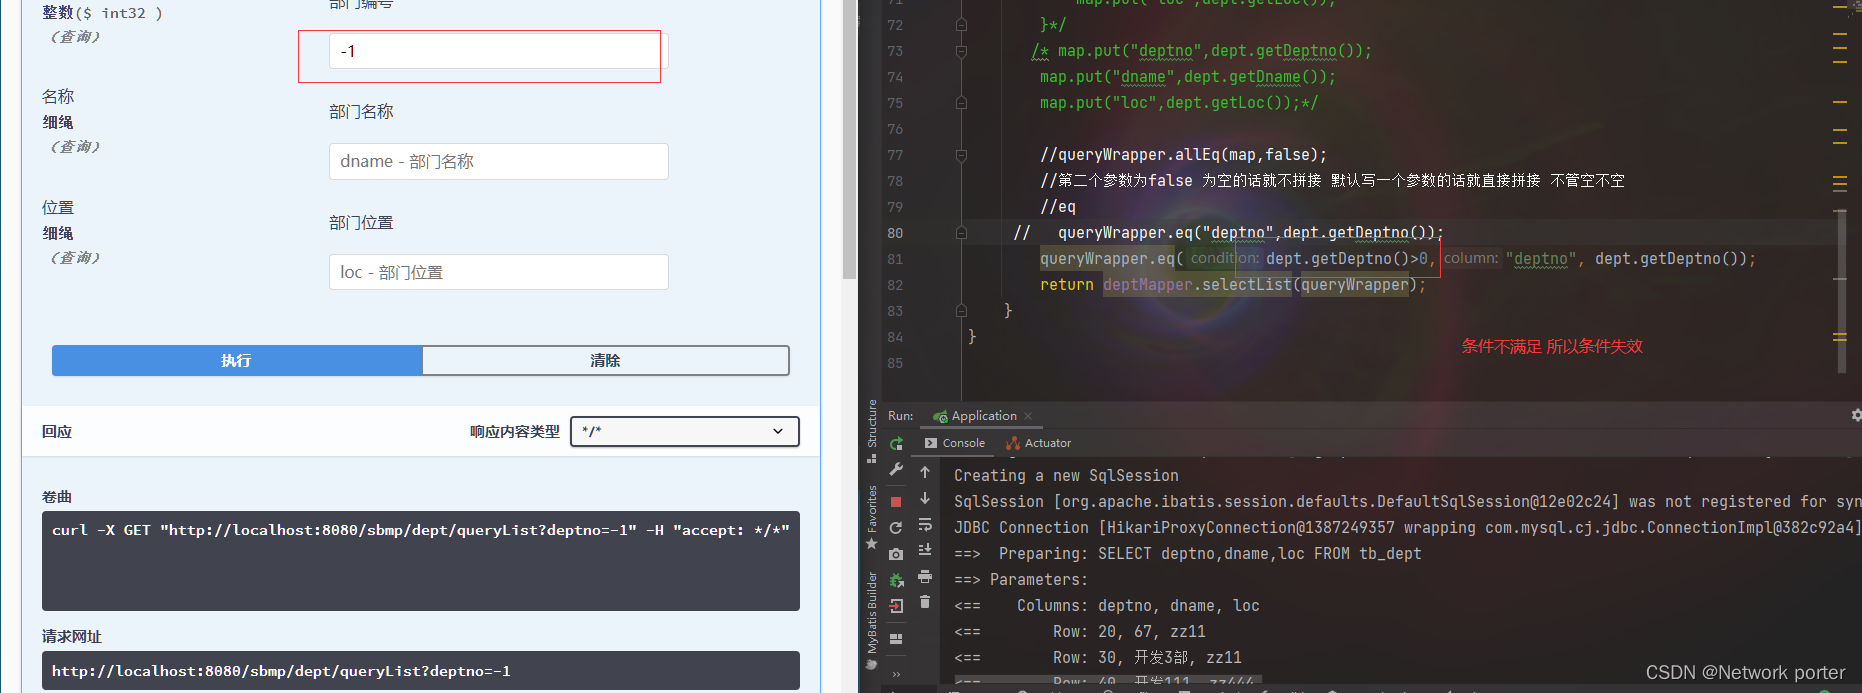Click the request URL text under 请求网址

coord(281,671)
